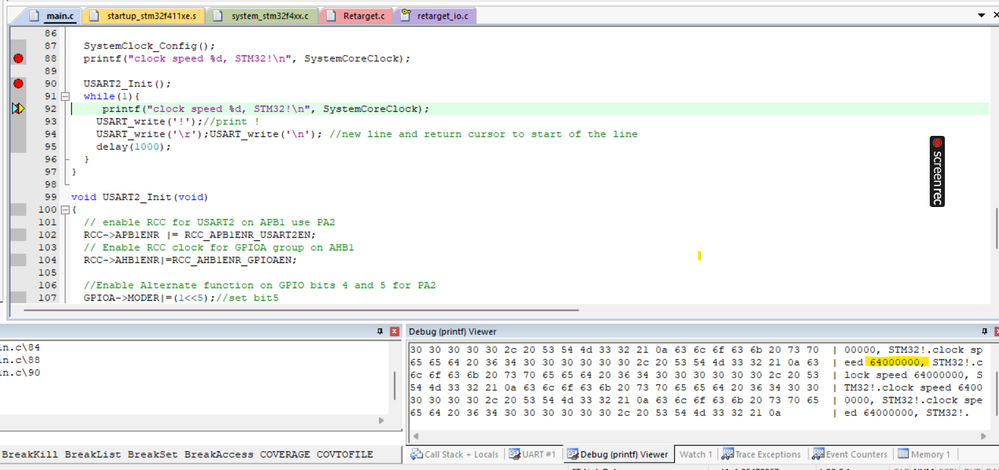
Task: Collapse the while loop fold at line 91
Action: click(x=64, y=96)
